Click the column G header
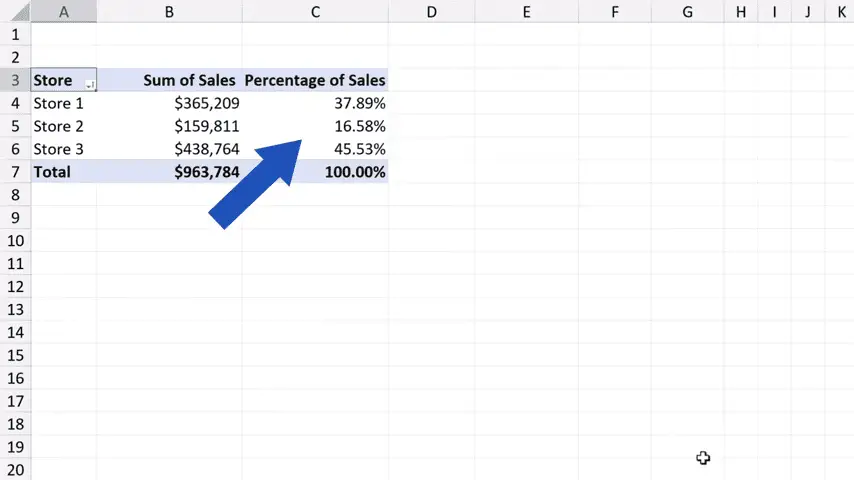This screenshot has width=854, height=480. (688, 12)
